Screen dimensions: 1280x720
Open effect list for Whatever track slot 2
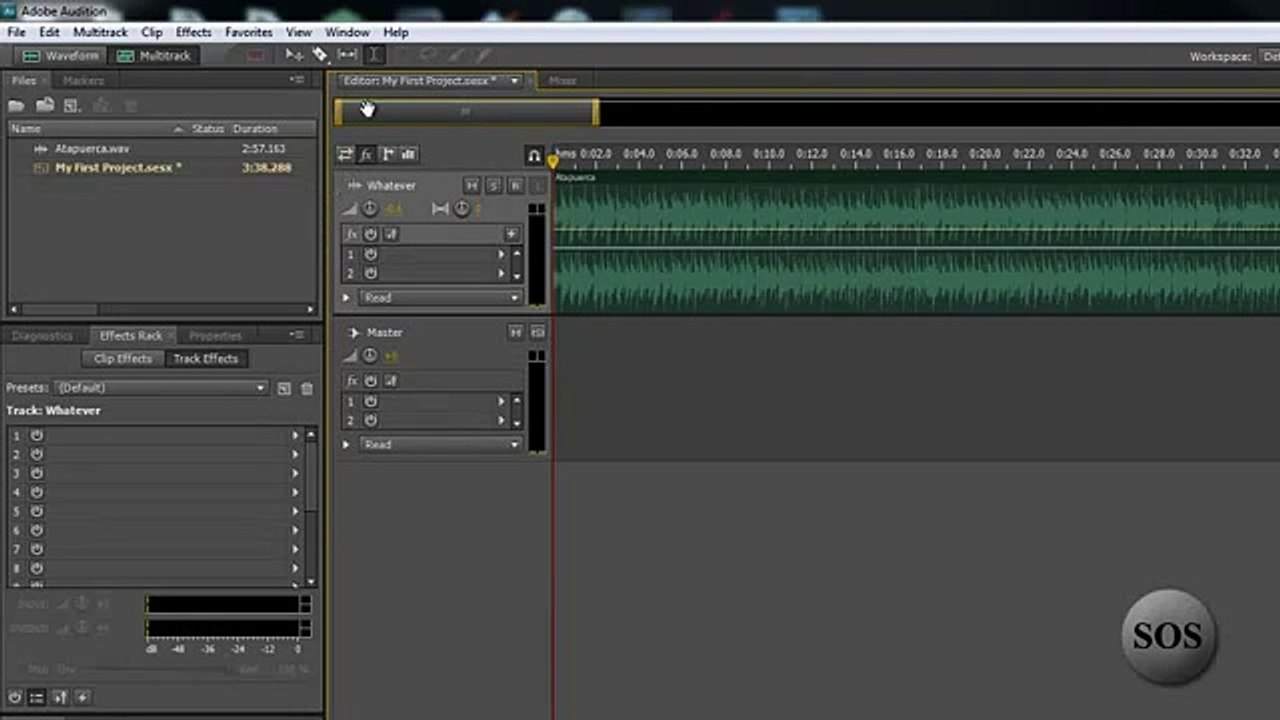(502, 273)
